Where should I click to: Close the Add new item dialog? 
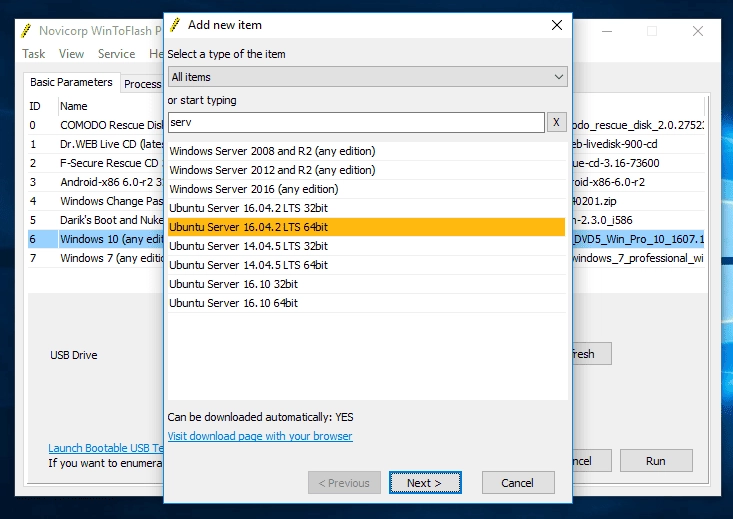click(x=557, y=25)
